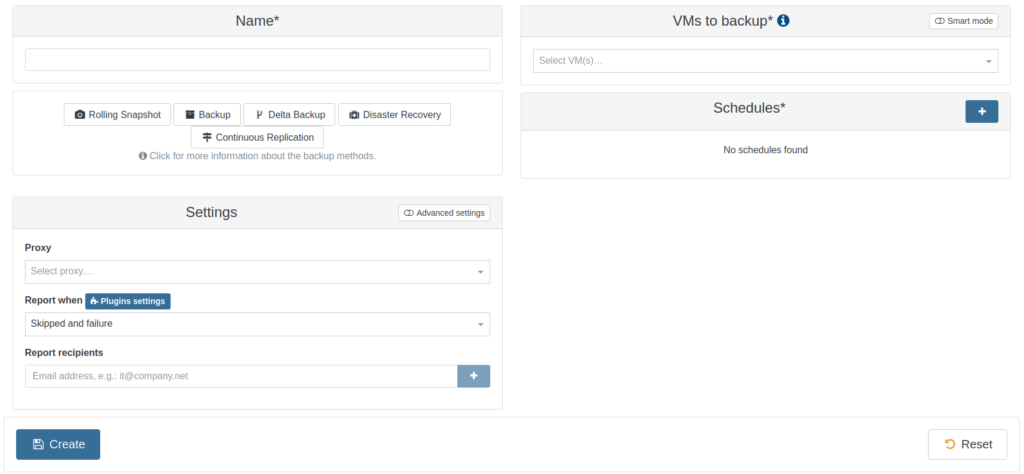Expand the Select proxy dropdown
Screen dimensions: 1024x474
(257, 272)
